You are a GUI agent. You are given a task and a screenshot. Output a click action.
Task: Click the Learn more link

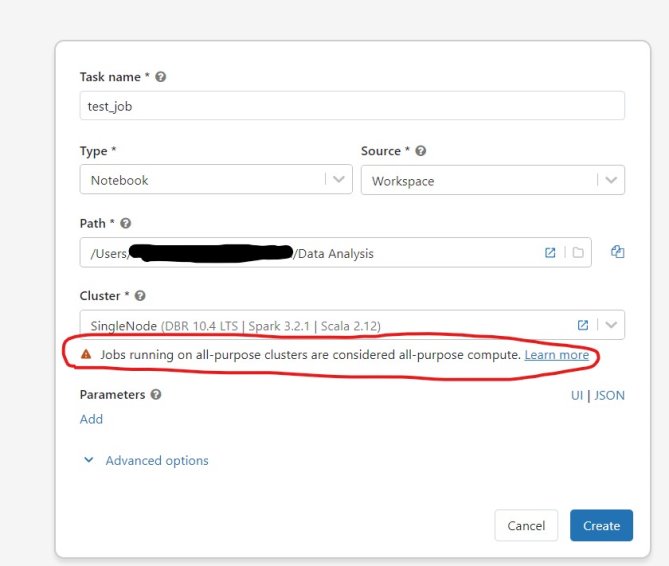557,355
